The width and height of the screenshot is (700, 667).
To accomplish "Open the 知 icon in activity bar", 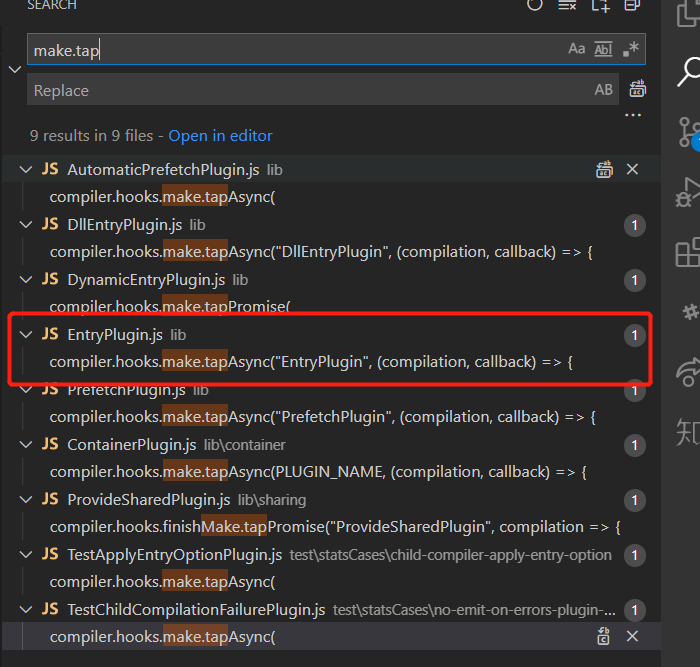I will (x=688, y=431).
